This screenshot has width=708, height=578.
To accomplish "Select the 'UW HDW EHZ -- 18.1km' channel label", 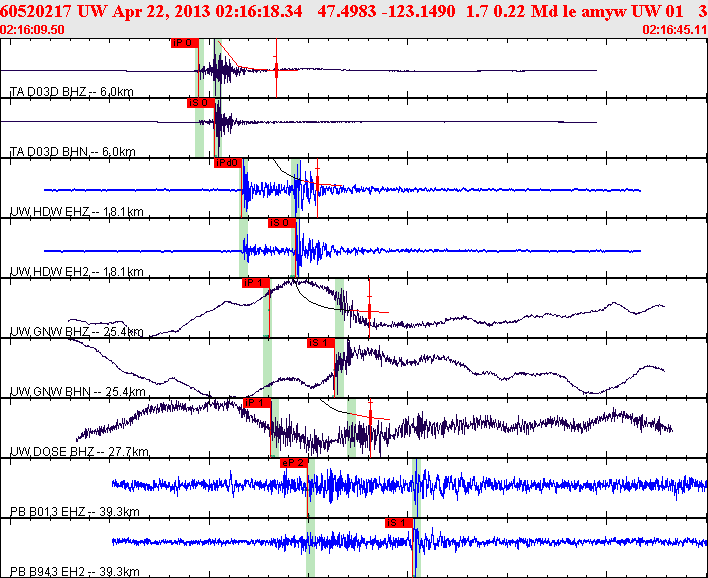I will [77, 212].
